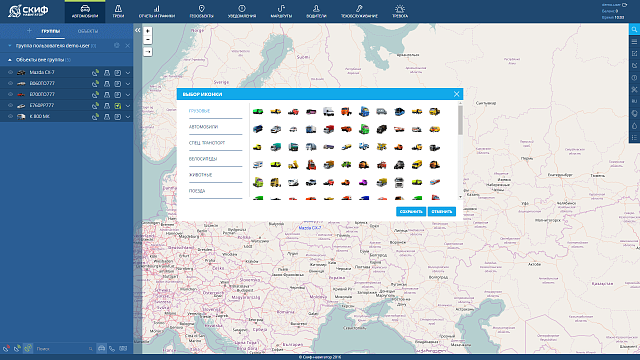The width and height of the screenshot is (640, 360).
Task: Toggle checked info icon for Е768РР777
Action: point(118,106)
